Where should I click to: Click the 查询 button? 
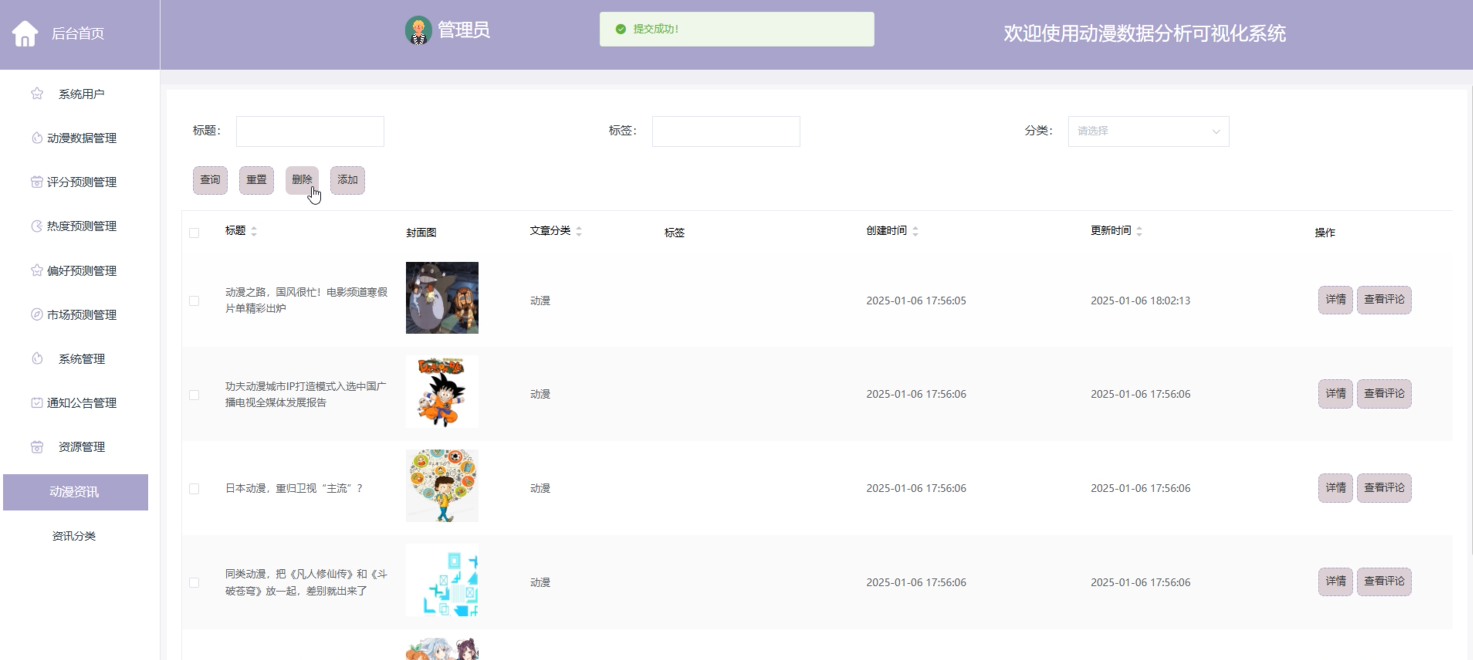[210, 180]
